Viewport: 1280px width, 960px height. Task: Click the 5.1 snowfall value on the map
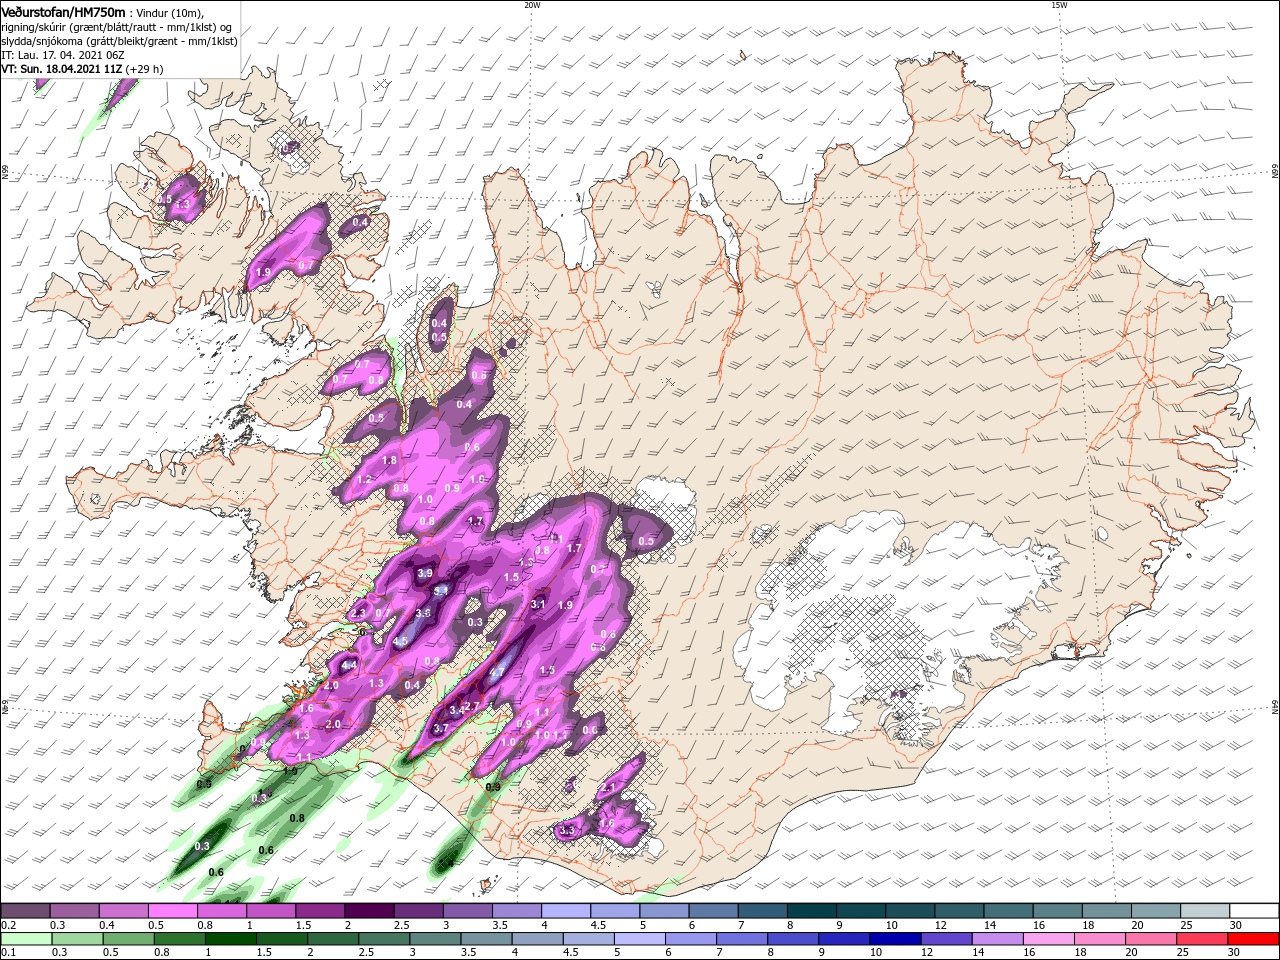tap(439, 592)
